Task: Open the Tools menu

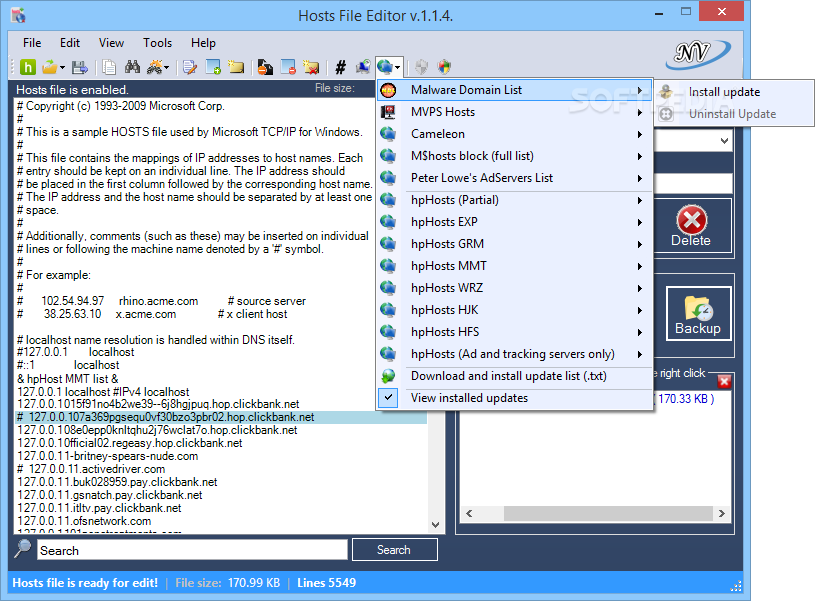Action: [x=157, y=43]
